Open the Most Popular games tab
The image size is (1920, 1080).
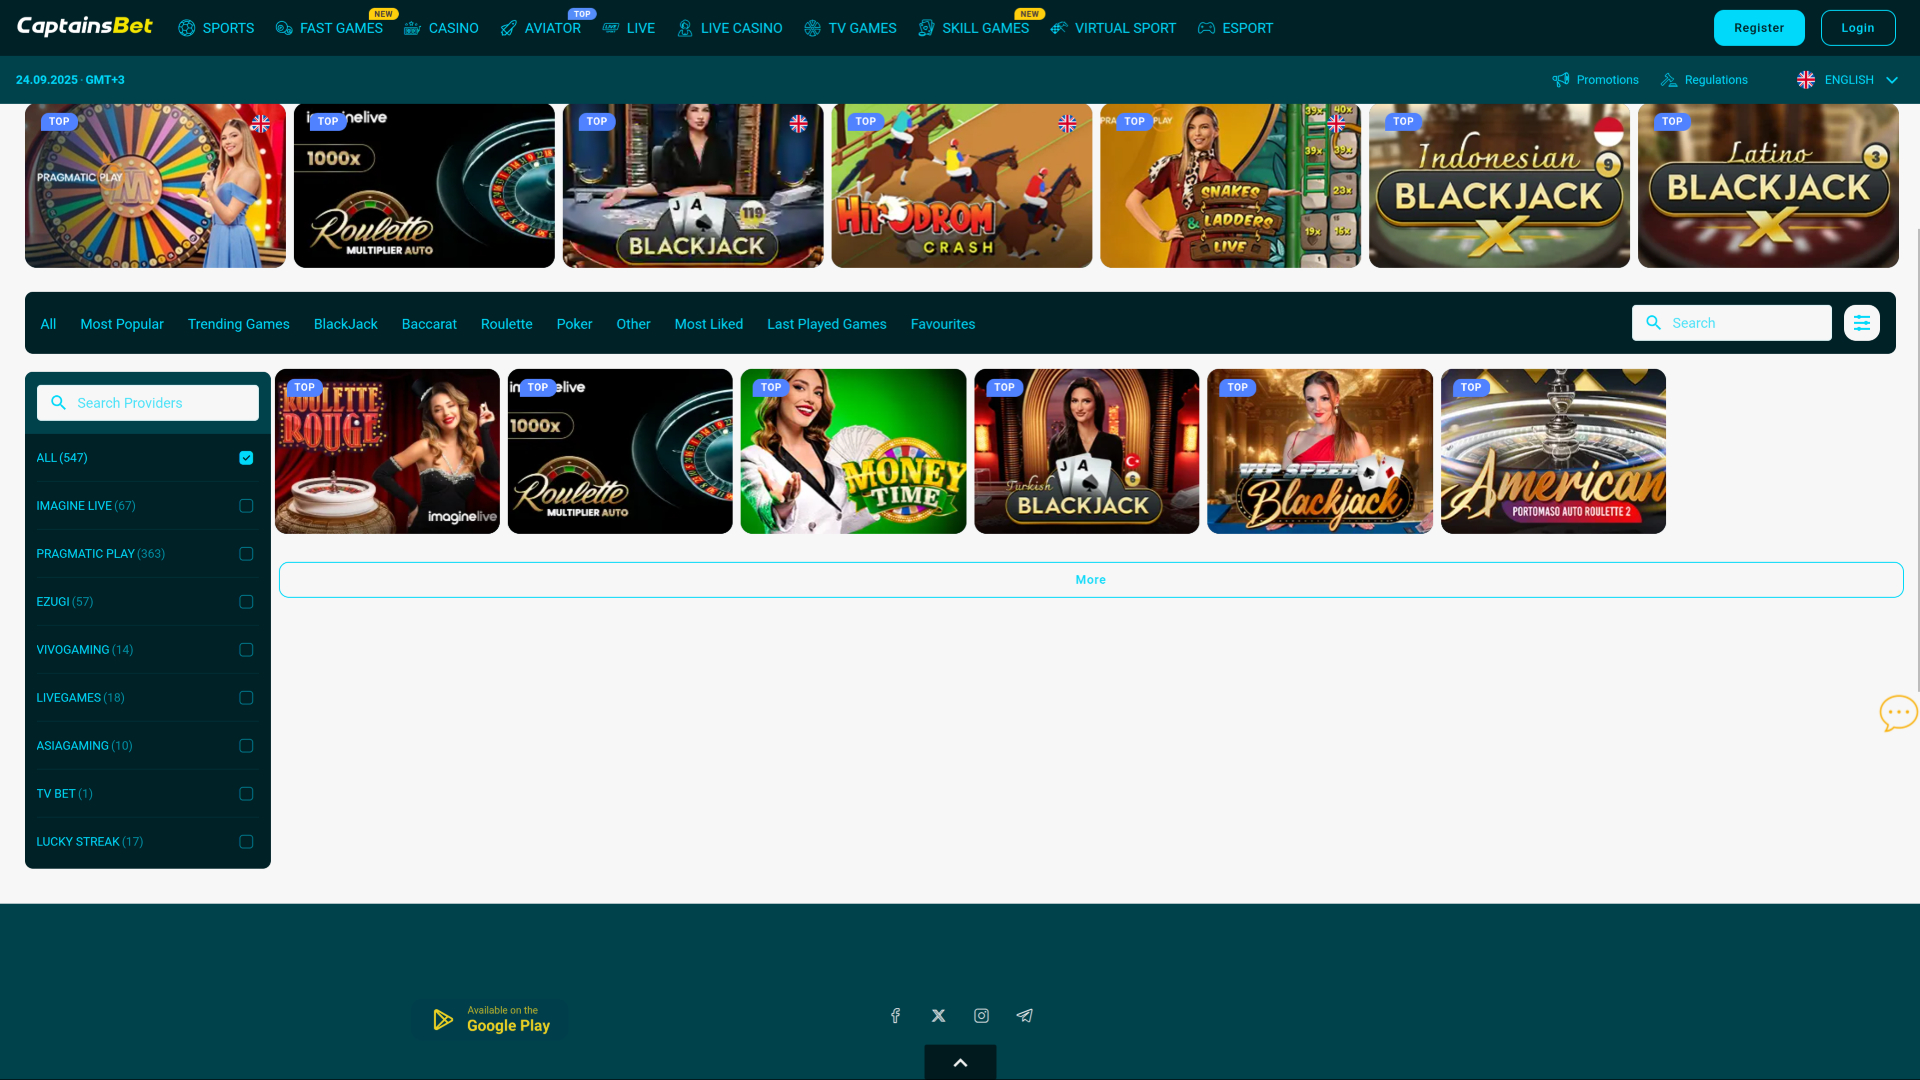coord(122,323)
